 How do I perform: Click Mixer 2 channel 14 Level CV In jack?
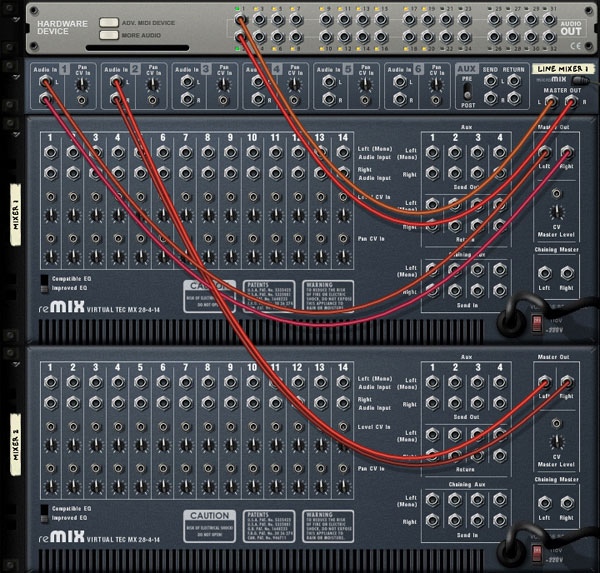343,426
